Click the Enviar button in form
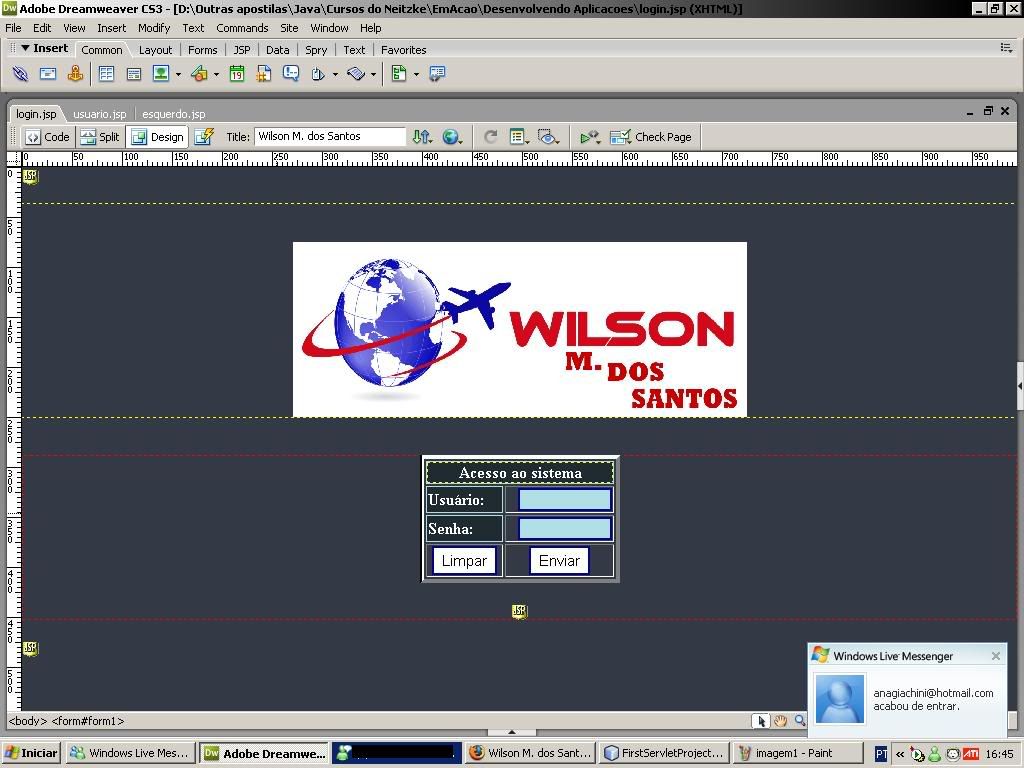 coord(559,561)
